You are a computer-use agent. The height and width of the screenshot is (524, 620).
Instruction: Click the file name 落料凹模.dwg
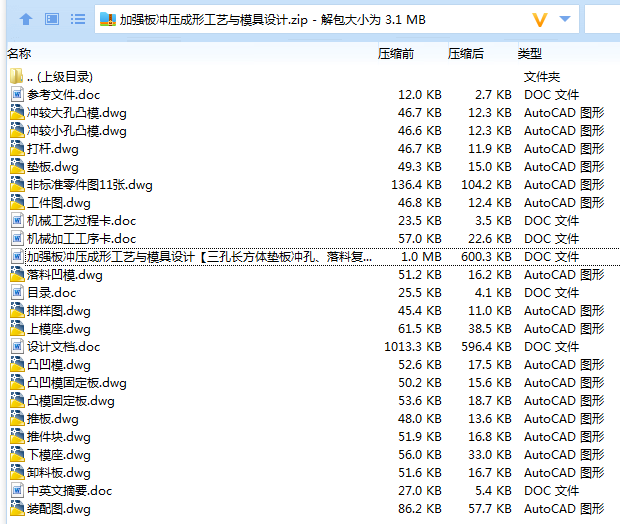[65, 275]
